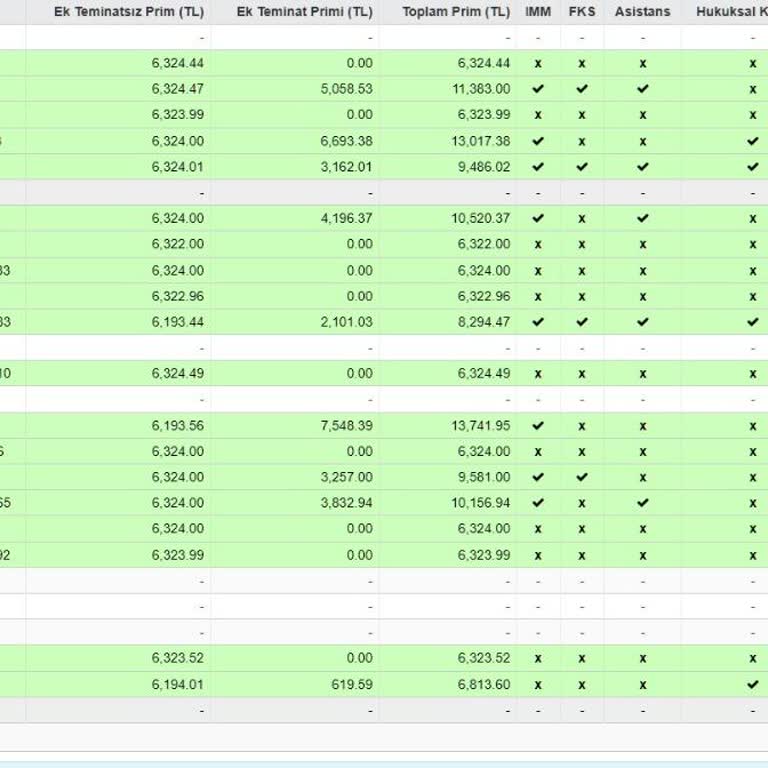The image size is (768, 768).
Task: Select the 3,257.00 cell
Action: tap(347, 477)
